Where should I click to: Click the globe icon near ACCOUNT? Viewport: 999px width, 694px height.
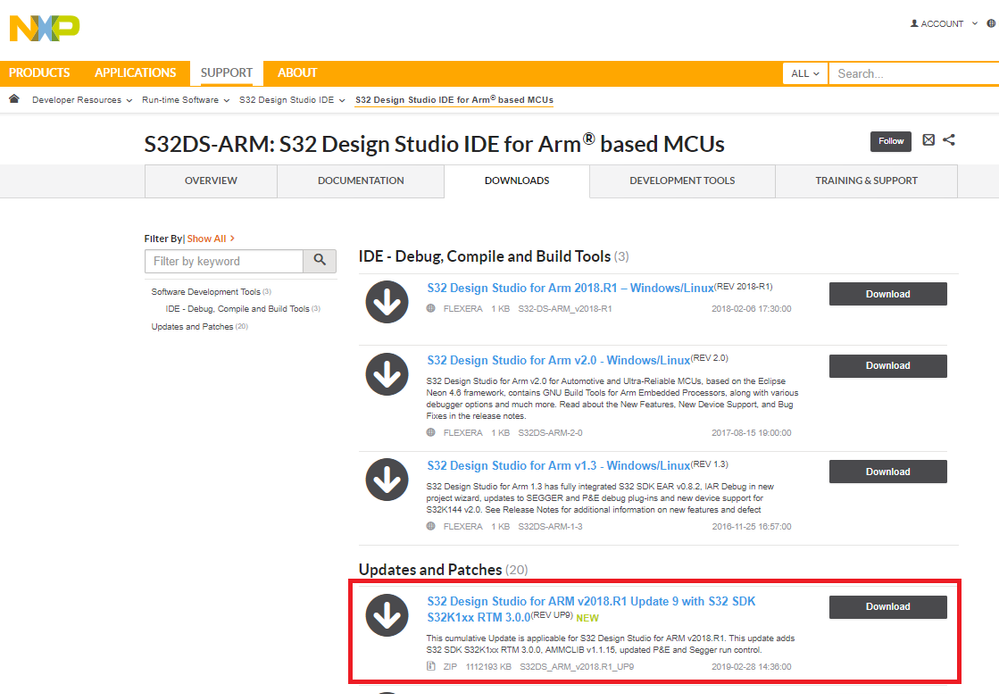(x=991, y=24)
